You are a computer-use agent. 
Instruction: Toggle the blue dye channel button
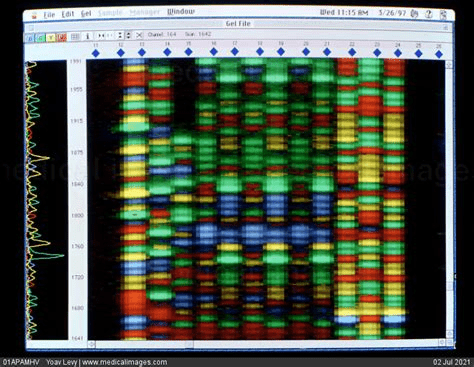click(x=30, y=38)
